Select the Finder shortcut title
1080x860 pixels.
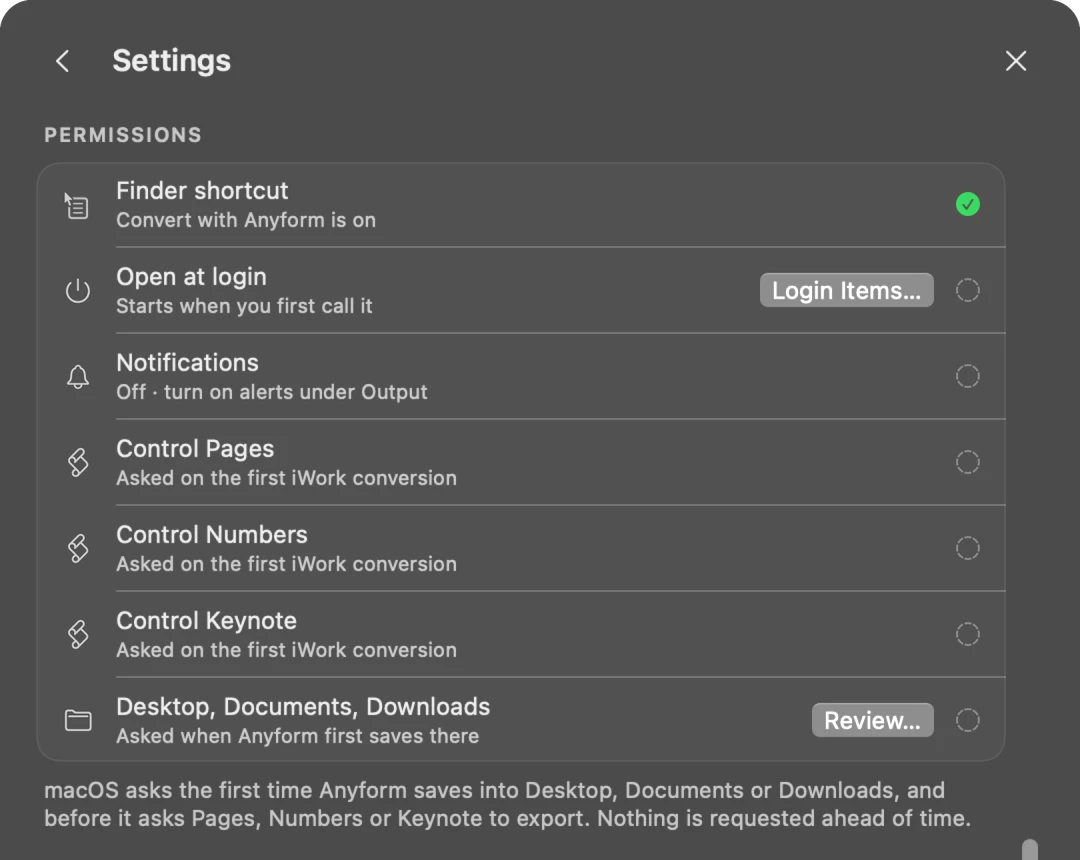(x=202, y=191)
